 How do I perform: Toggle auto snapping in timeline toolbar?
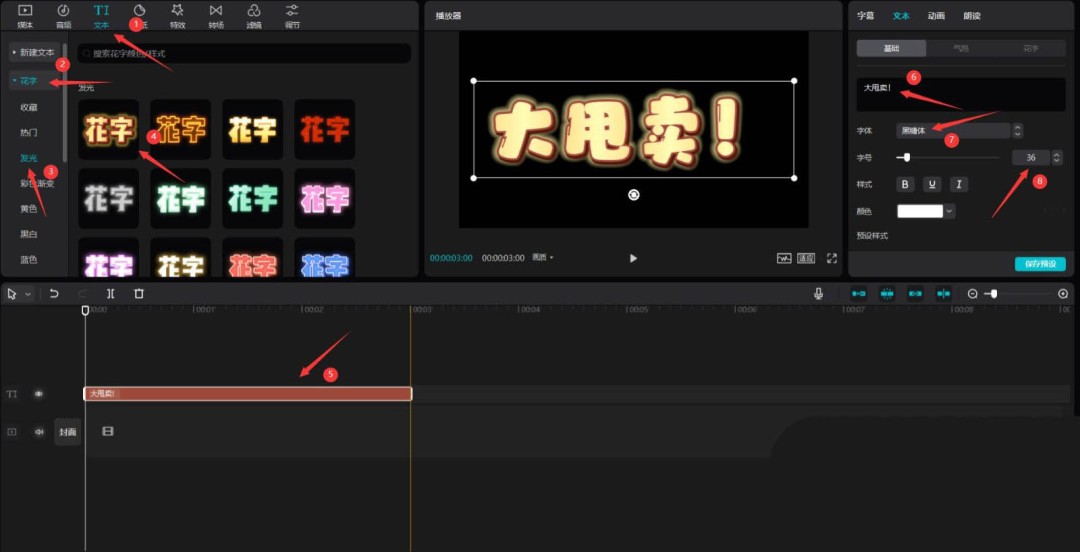(887, 294)
